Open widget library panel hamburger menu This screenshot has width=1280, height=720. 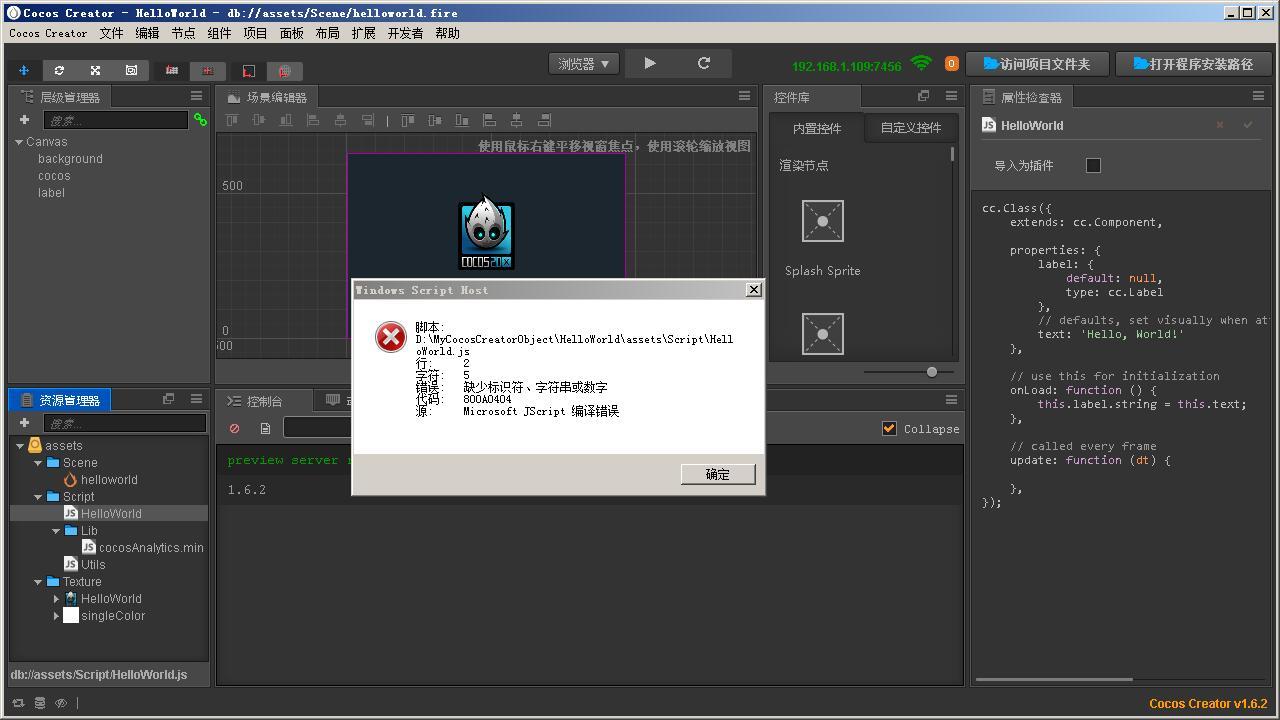click(x=951, y=96)
